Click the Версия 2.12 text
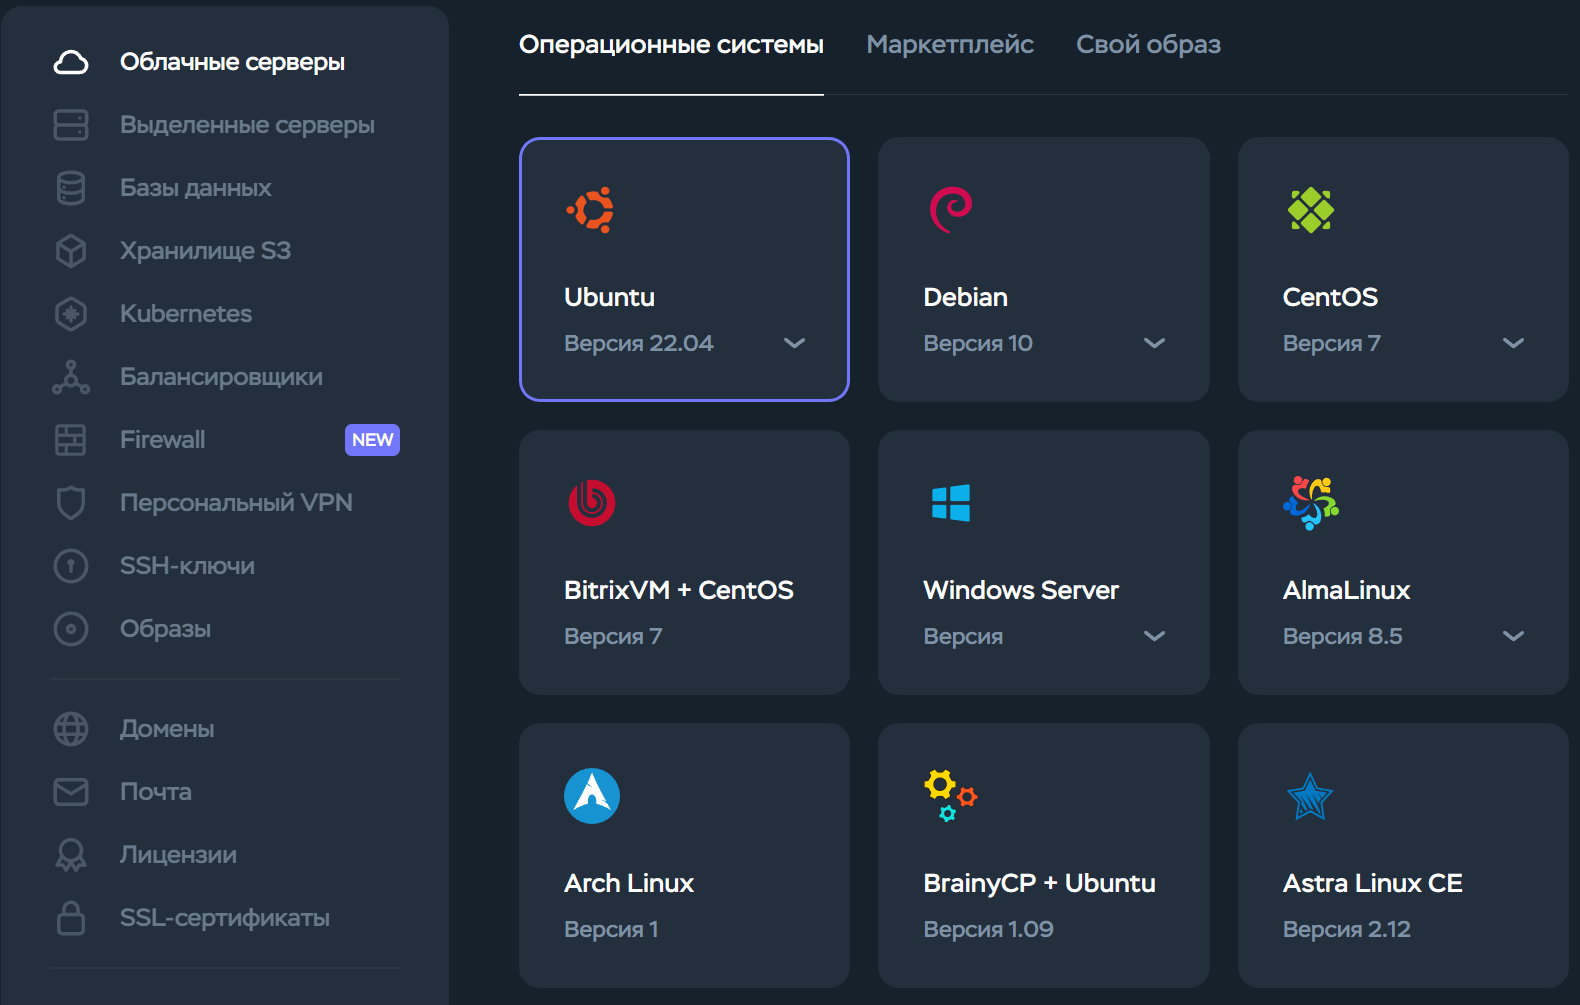 point(1346,929)
